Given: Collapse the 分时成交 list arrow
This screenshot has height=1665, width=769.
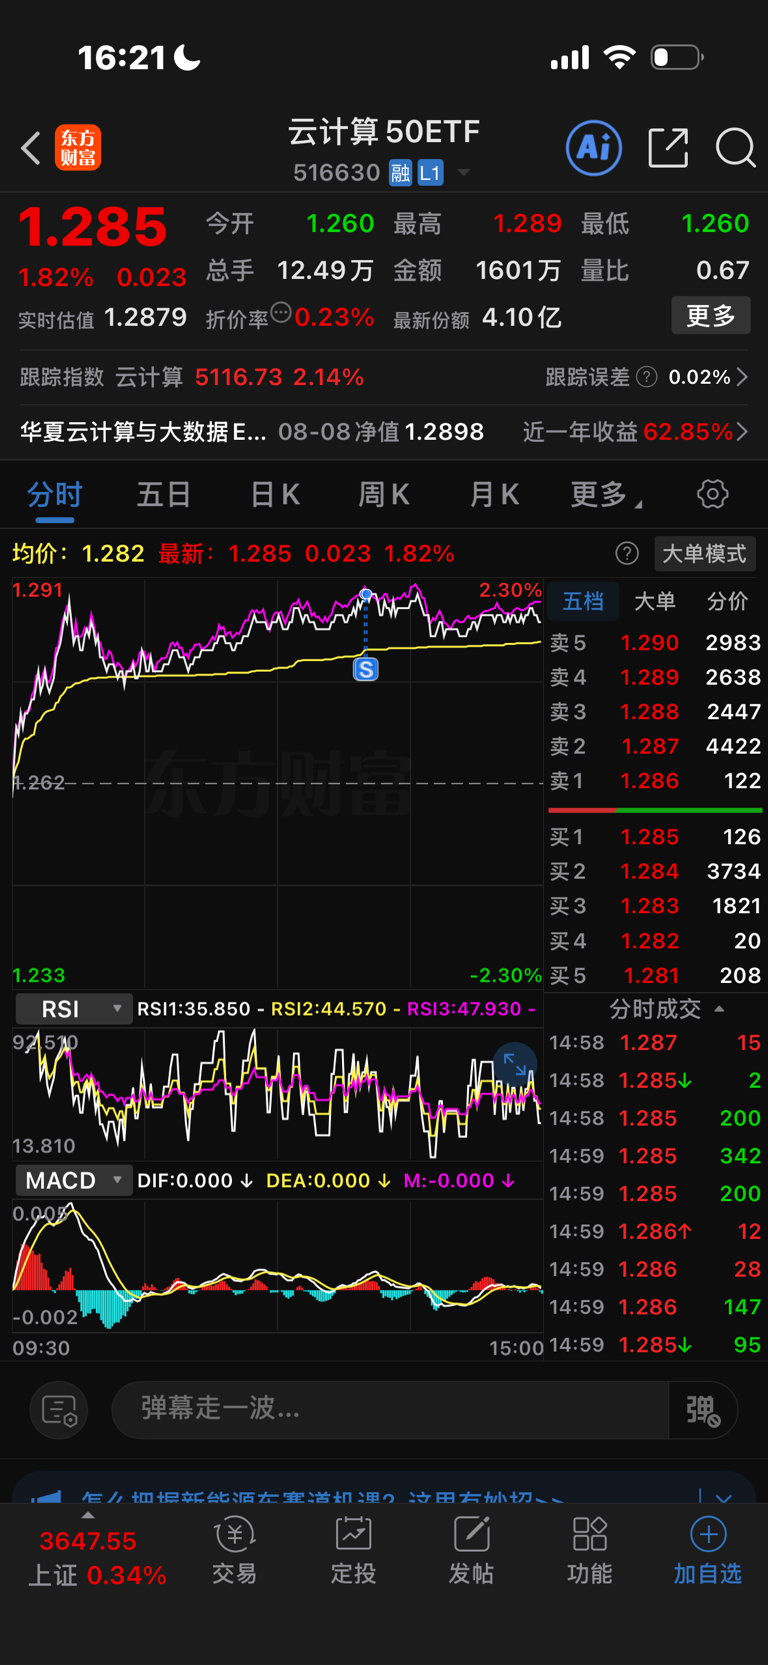Looking at the screenshot, I should click(x=719, y=1009).
